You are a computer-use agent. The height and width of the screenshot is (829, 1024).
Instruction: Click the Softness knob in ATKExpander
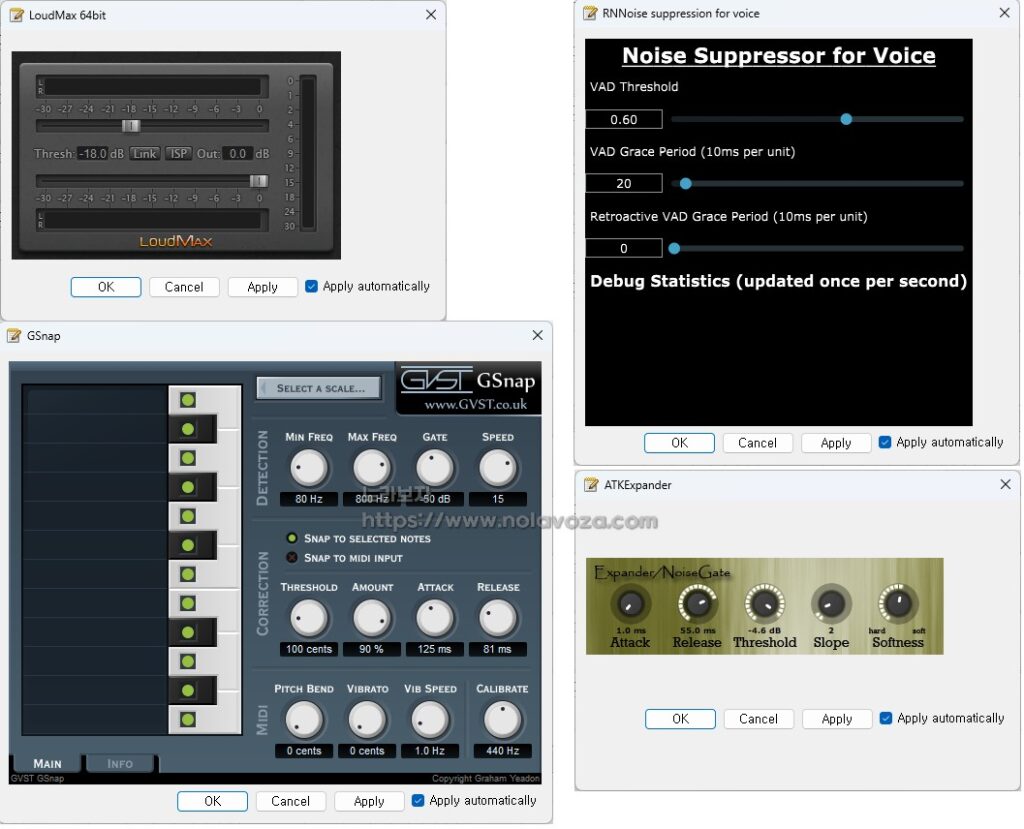pyautogui.click(x=898, y=603)
